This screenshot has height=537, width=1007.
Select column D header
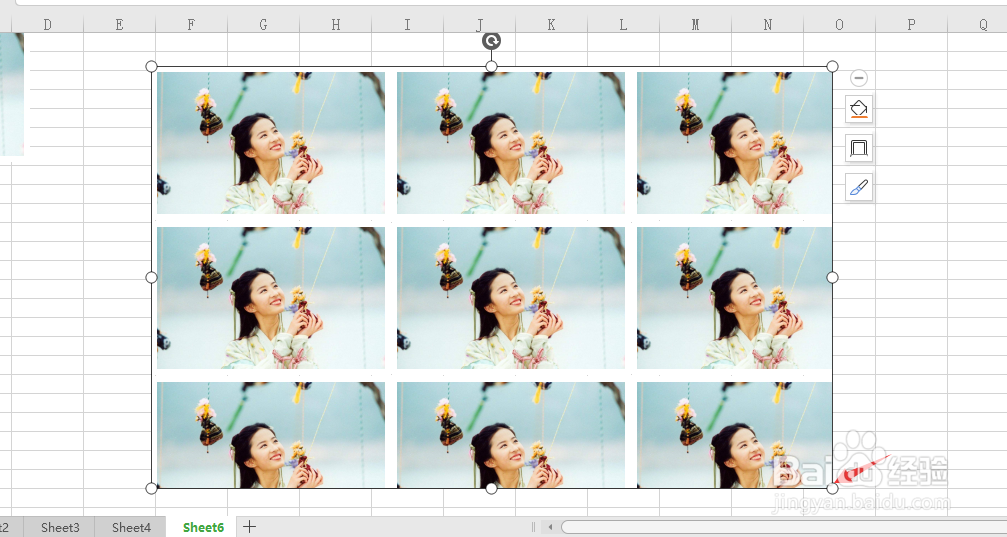click(48, 24)
